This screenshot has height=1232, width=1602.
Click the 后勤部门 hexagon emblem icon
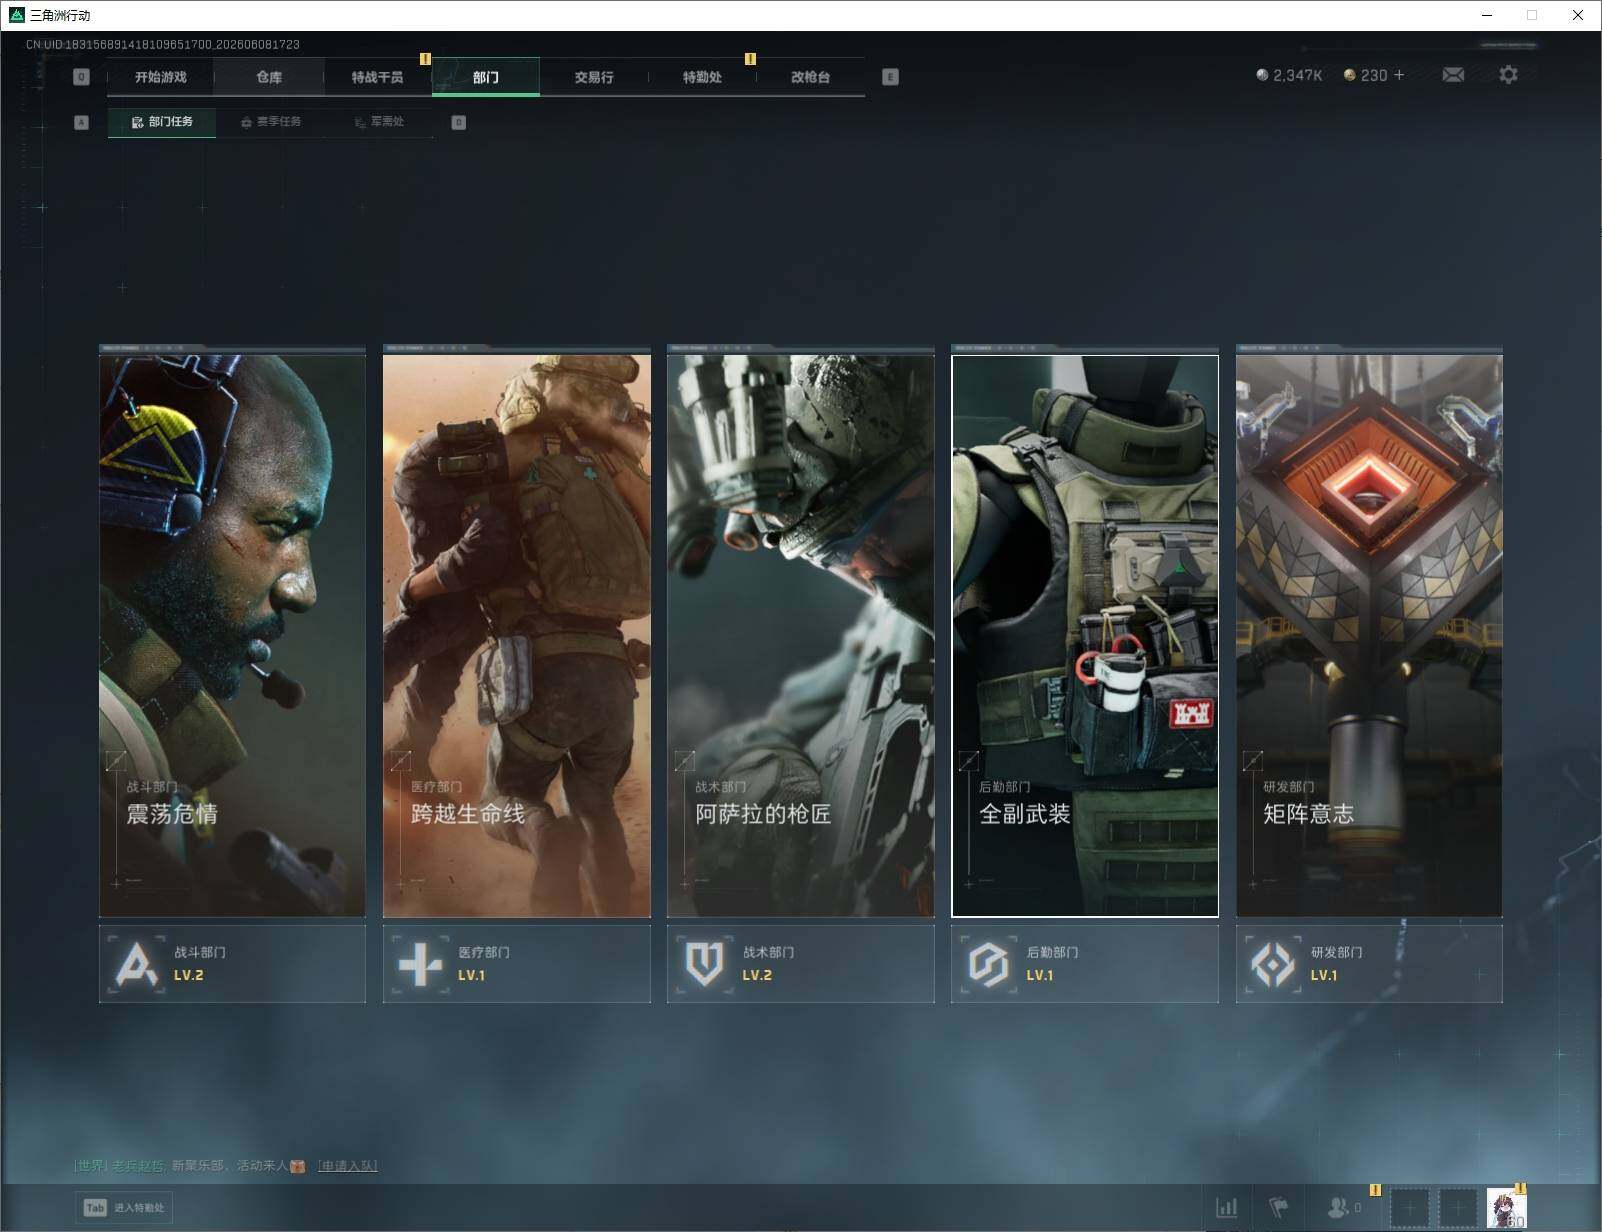[x=988, y=964]
